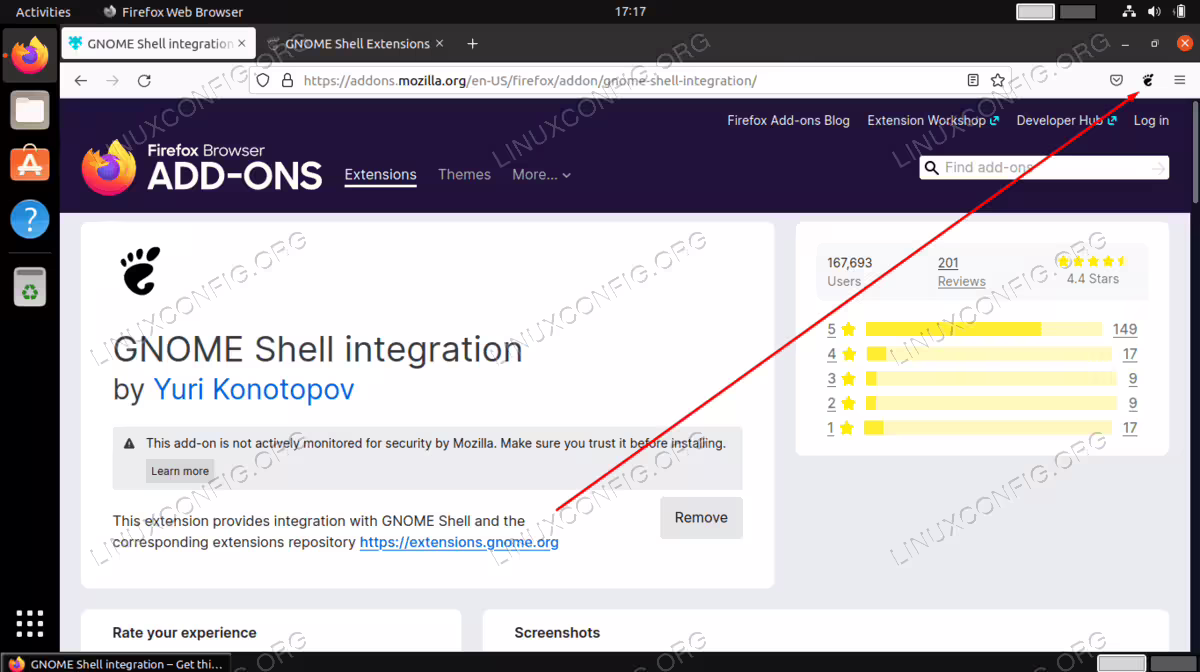
Task: Expand the More… dropdown menu
Action: pos(541,174)
